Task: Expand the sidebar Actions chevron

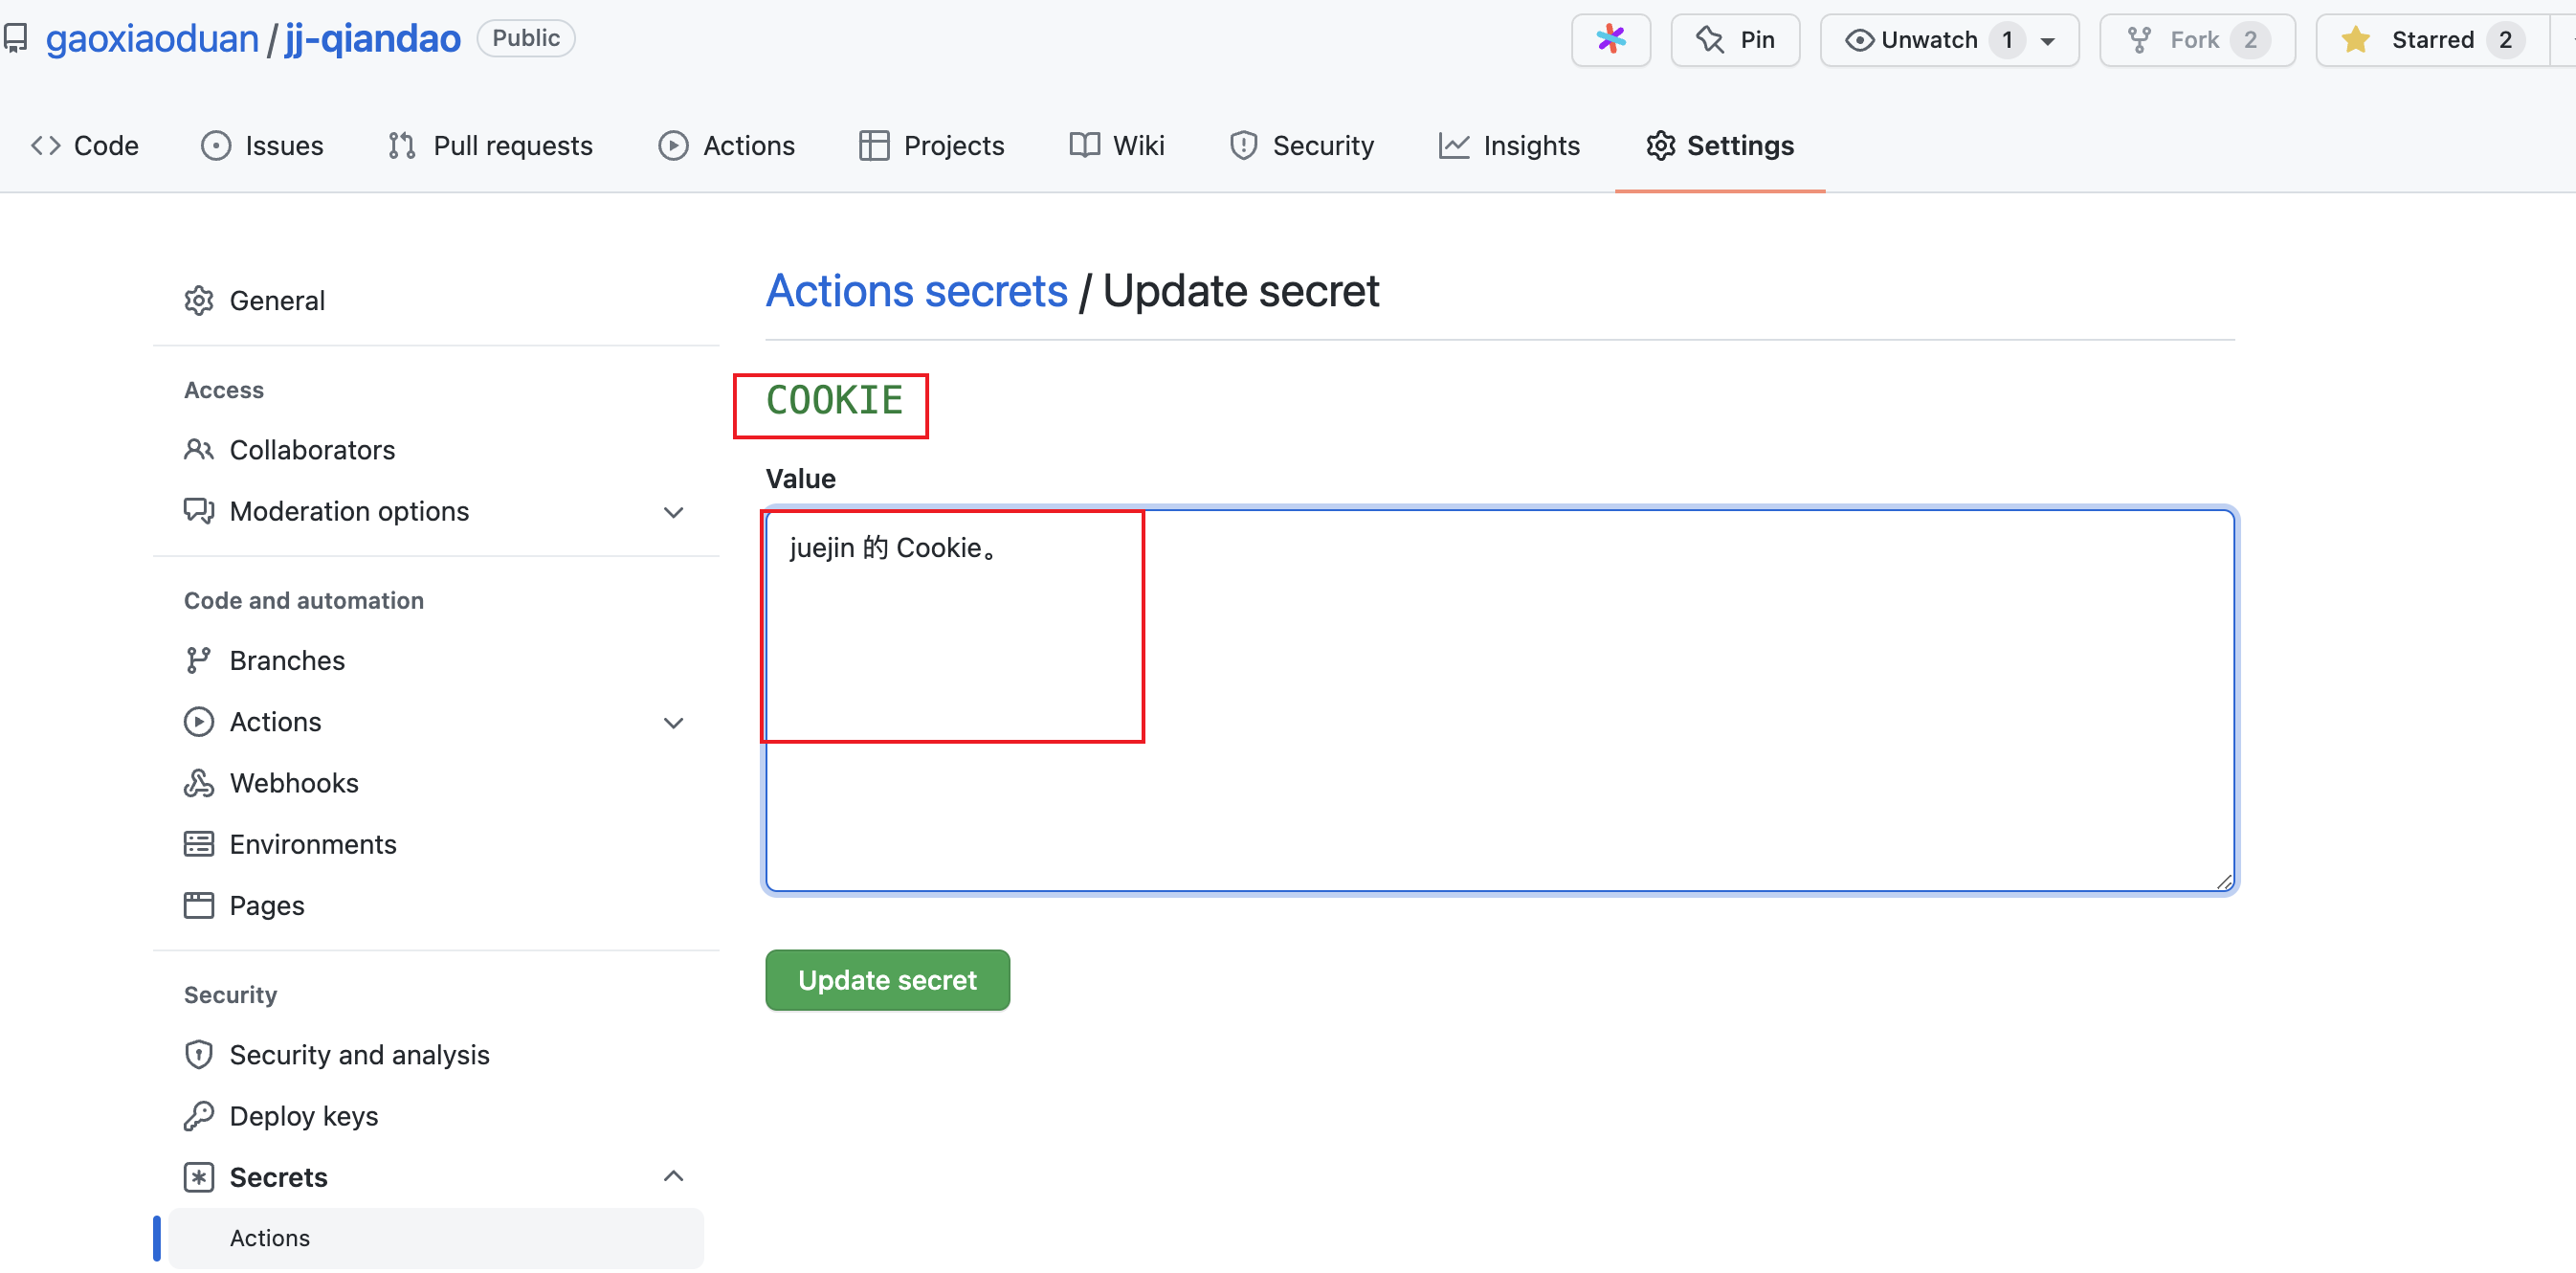Action: click(673, 723)
